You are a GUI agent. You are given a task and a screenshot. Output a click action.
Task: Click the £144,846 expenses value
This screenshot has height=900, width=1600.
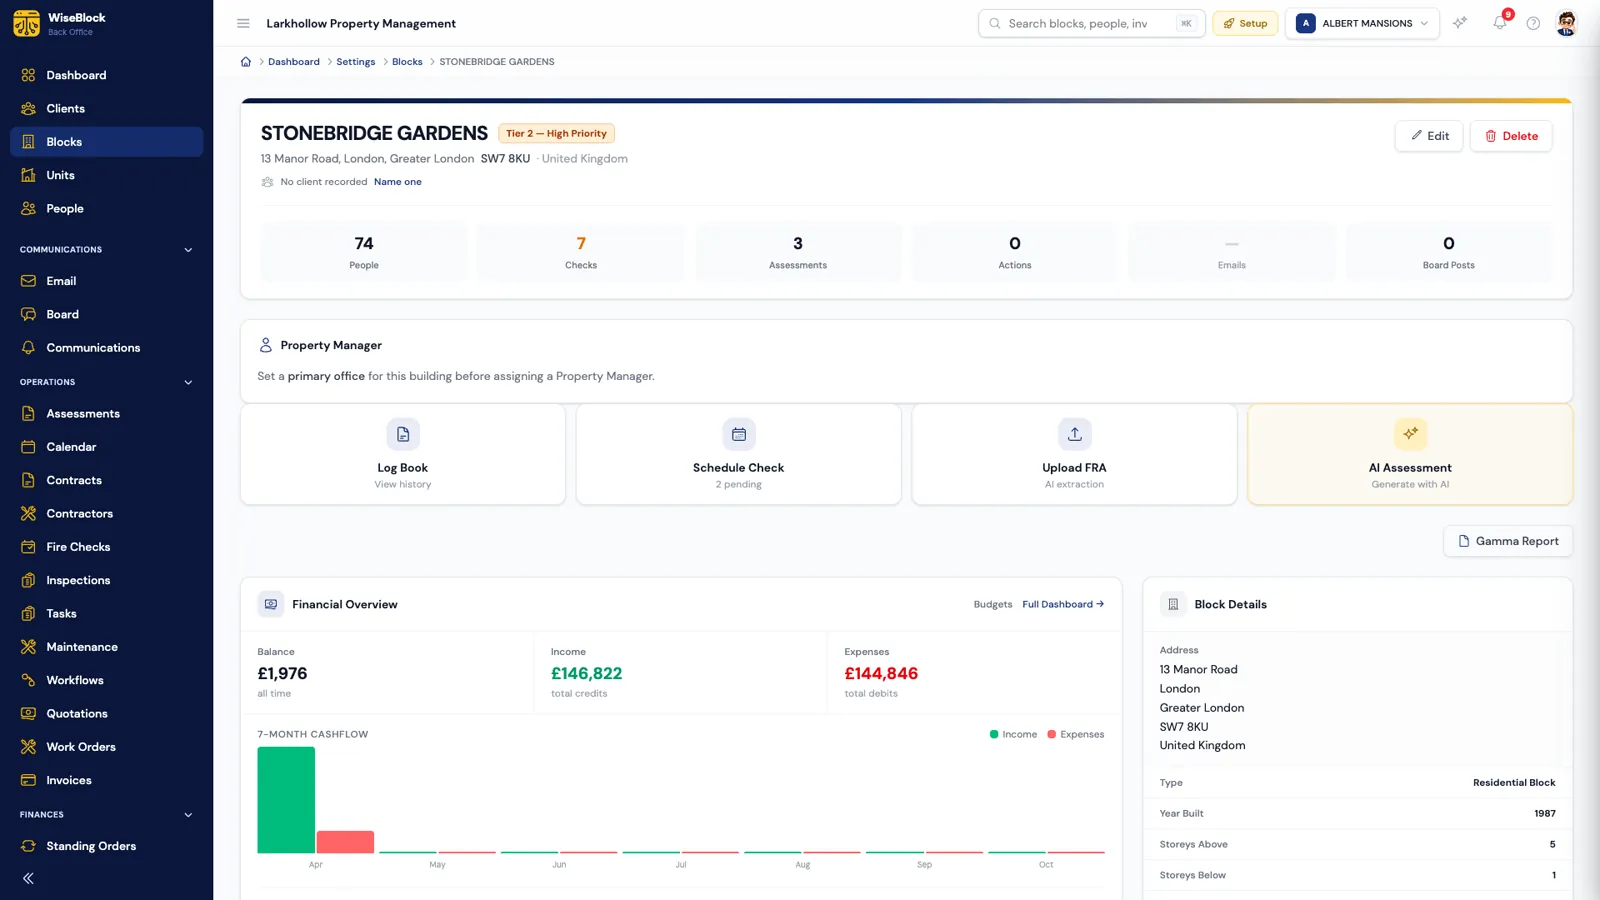pos(881,674)
